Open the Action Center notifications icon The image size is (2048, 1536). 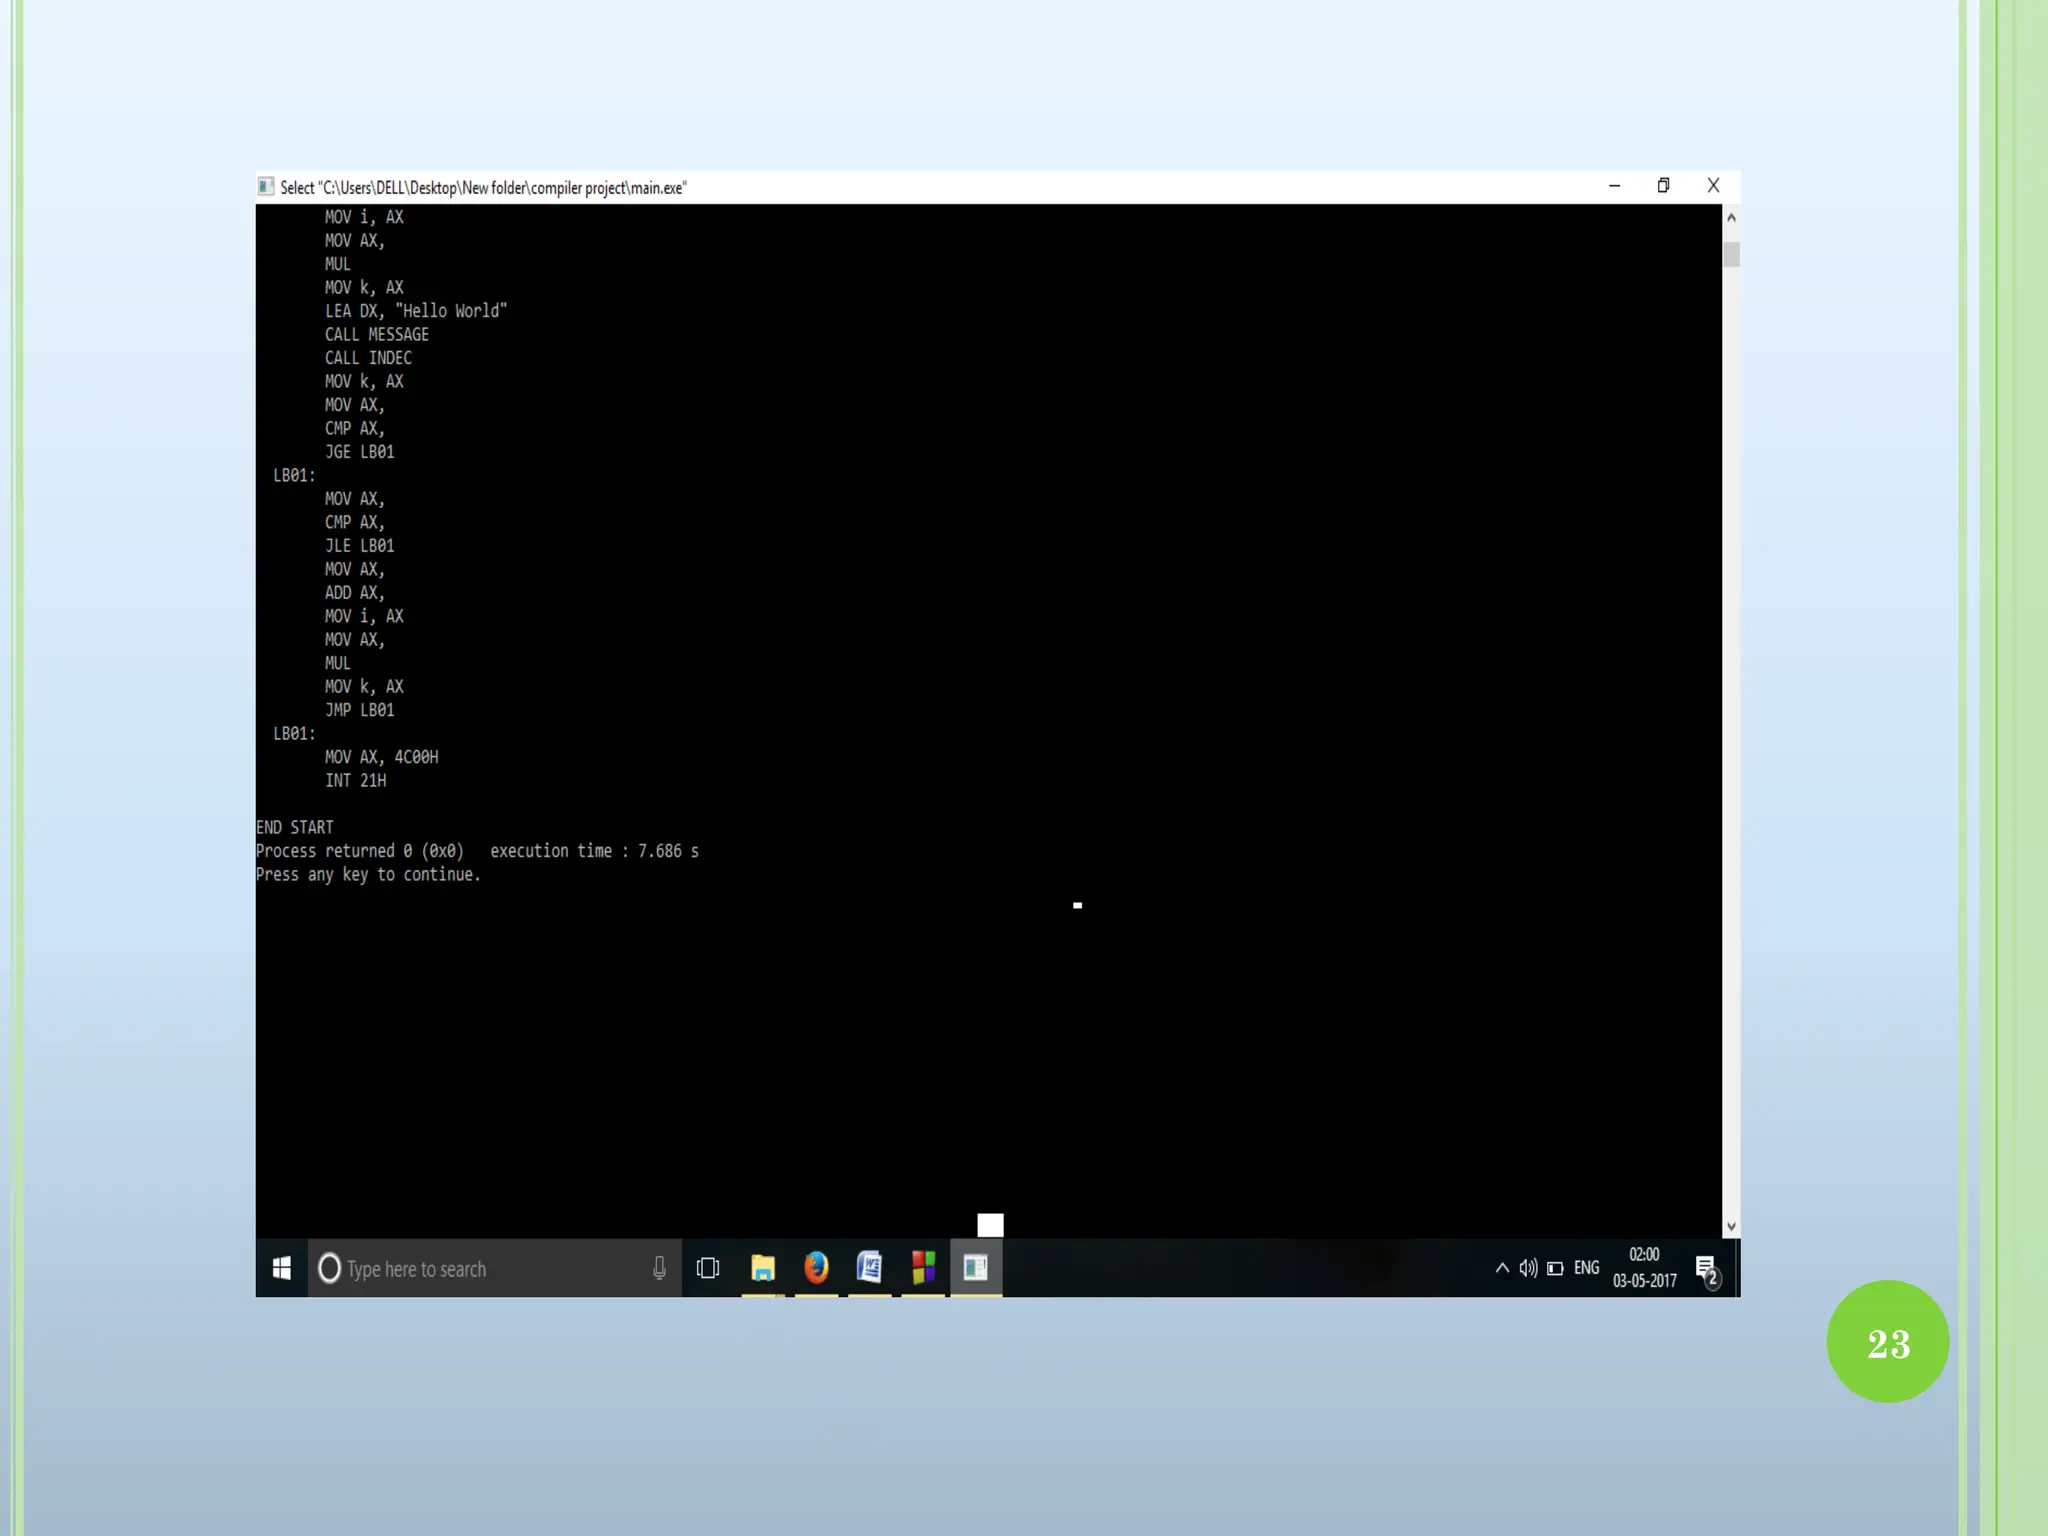click(x=1707, y=1270)
